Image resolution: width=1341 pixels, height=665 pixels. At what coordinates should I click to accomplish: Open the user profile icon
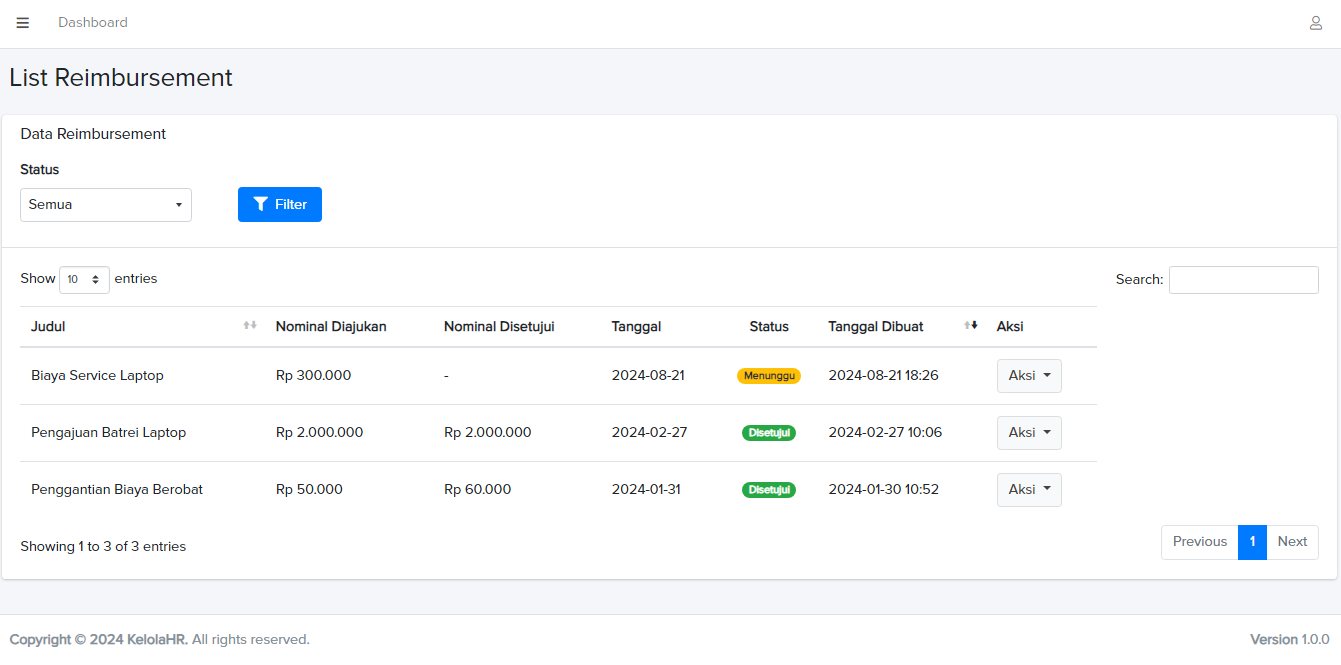(1316, 23)
